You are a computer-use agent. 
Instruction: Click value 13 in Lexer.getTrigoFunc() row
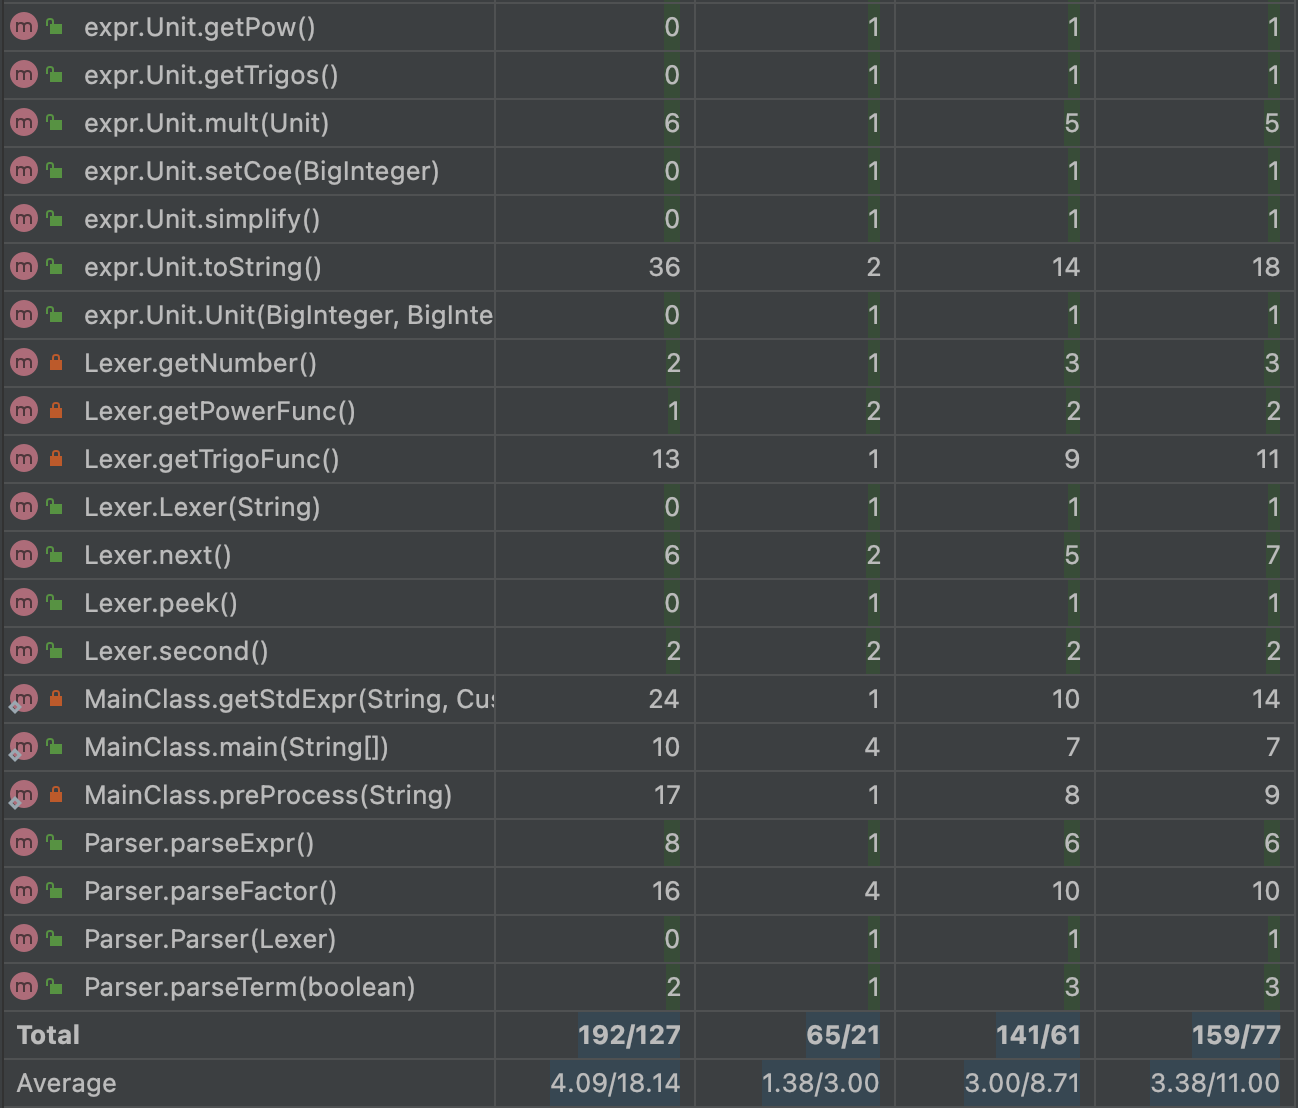[665, 459]
